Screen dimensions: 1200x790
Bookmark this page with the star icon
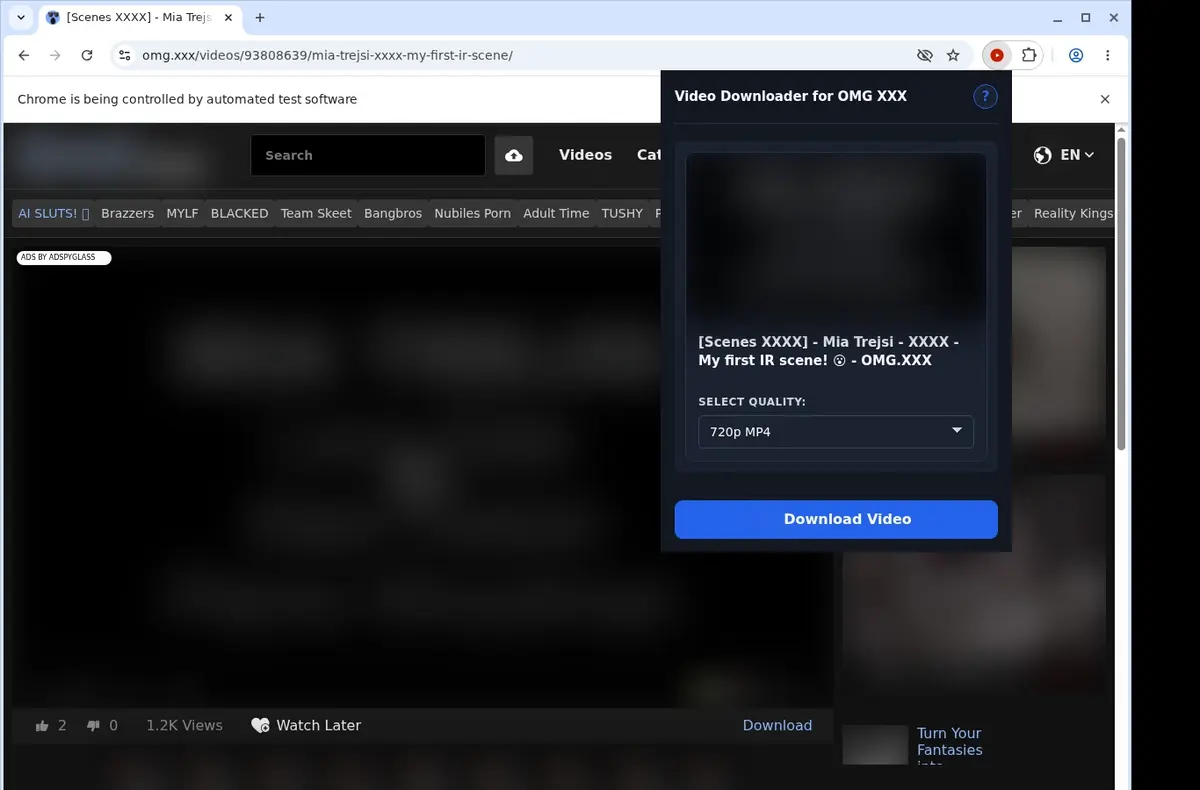953,55
